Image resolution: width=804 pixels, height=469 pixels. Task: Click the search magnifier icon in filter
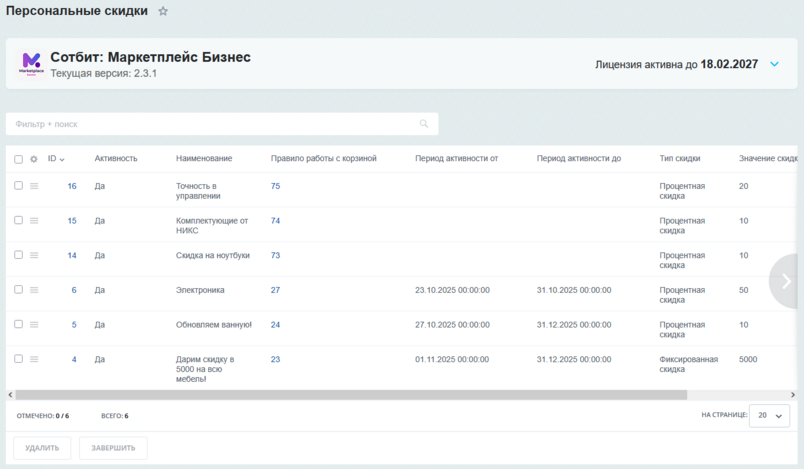point(424,124)
